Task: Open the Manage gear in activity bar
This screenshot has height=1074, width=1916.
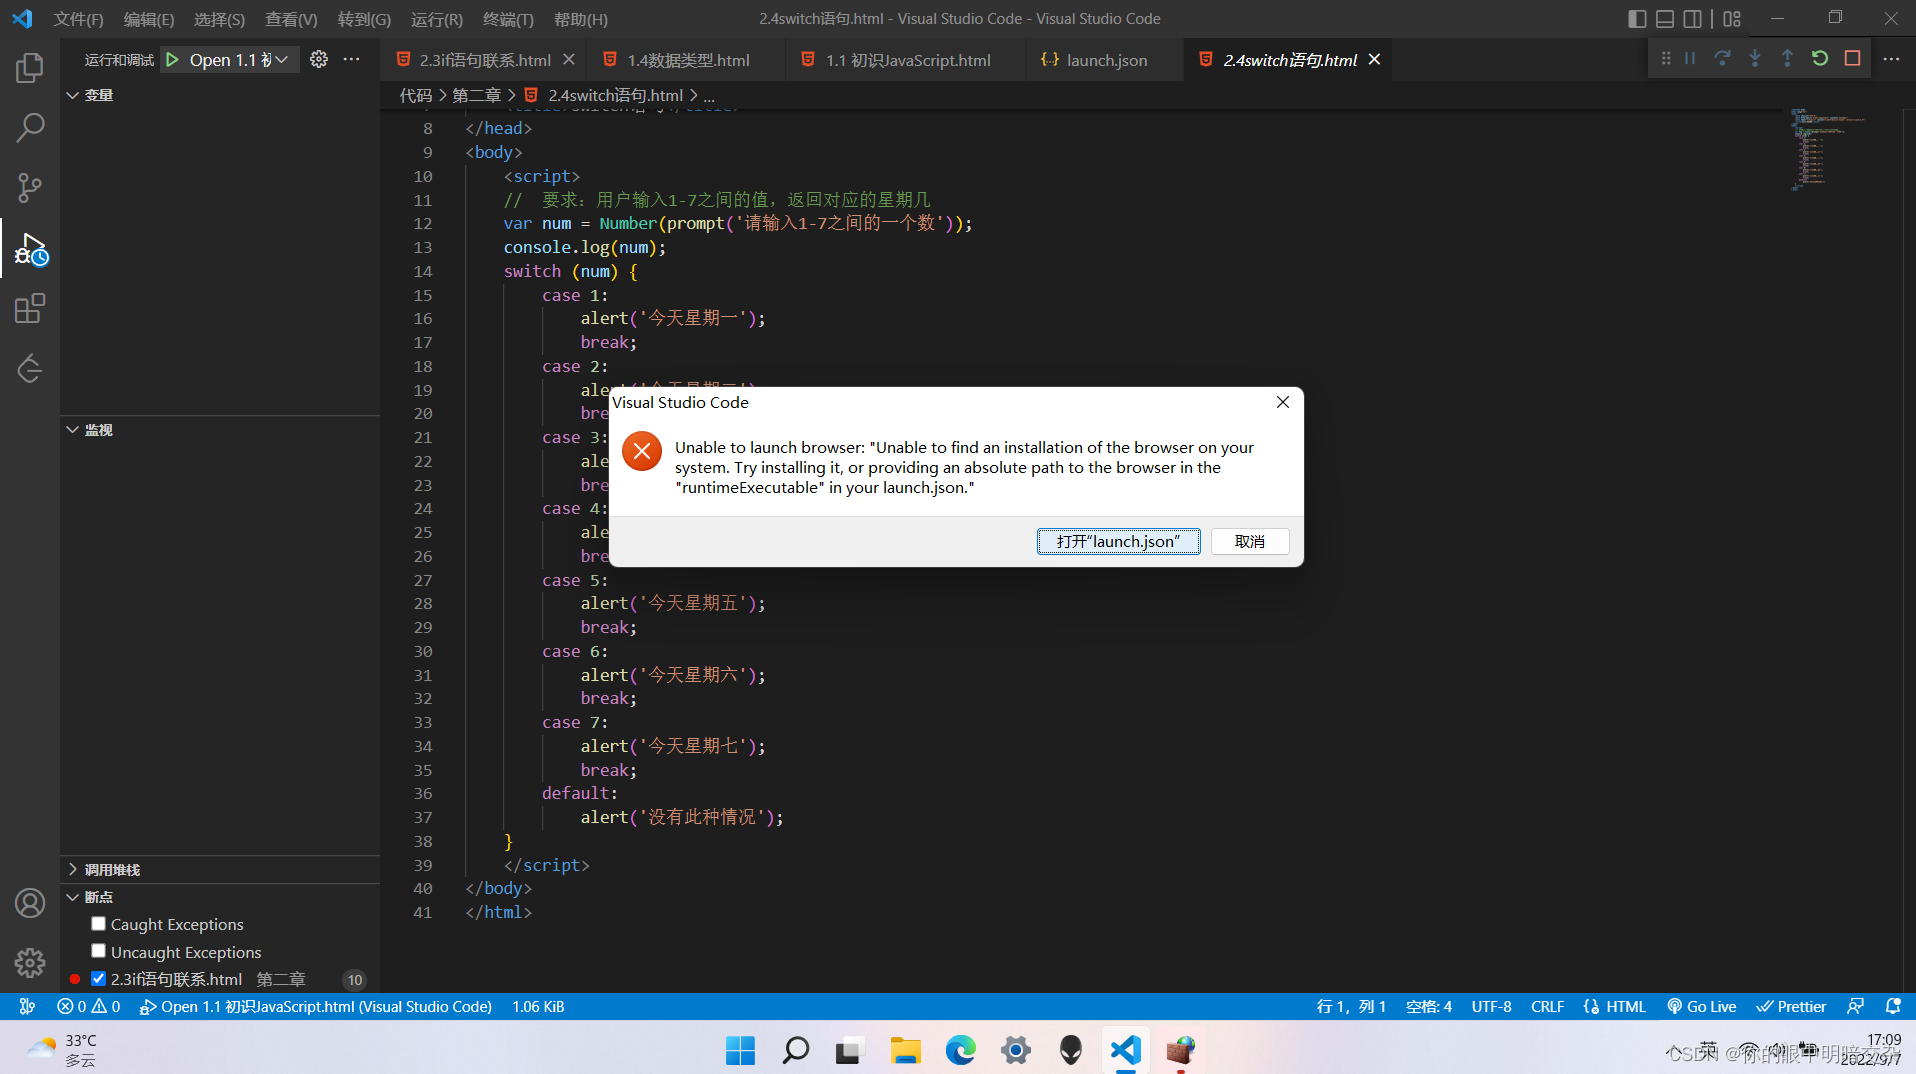Action: 30,962
